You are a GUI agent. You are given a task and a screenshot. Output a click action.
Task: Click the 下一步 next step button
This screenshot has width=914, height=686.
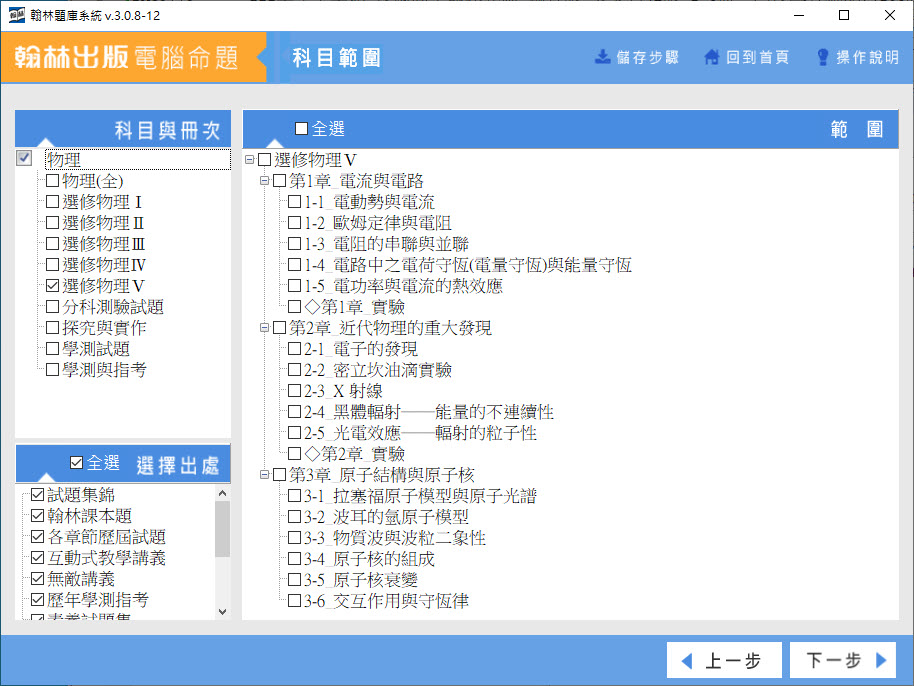pos(842,661)
